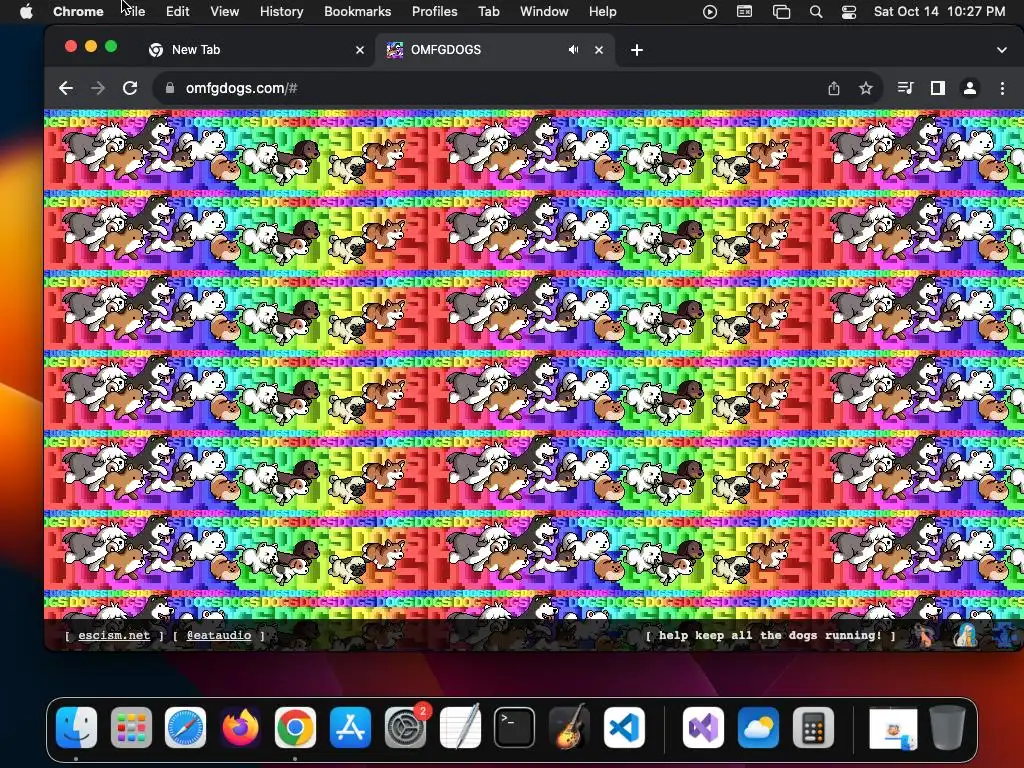This screenshot has height=768, width=1024.
Task: Launch Safari from the Dock
Action: click(185, 728)
